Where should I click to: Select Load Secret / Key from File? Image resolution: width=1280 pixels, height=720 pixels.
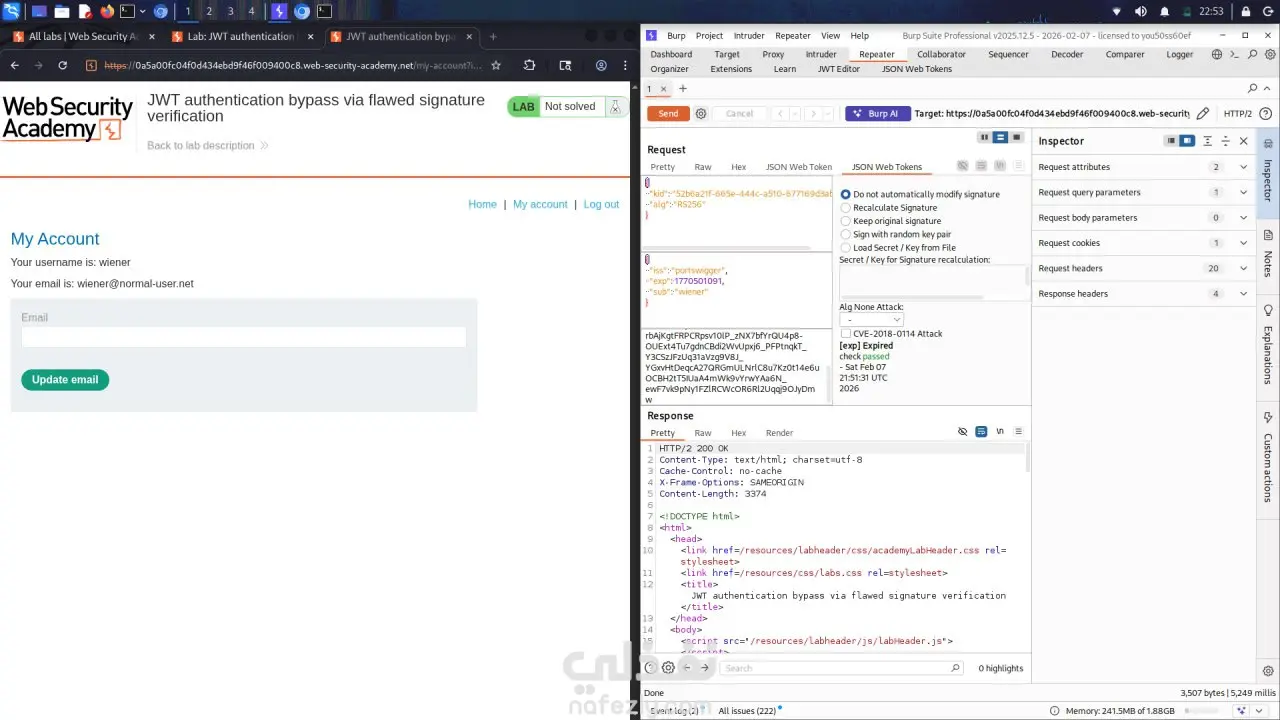tap(898, 247)
